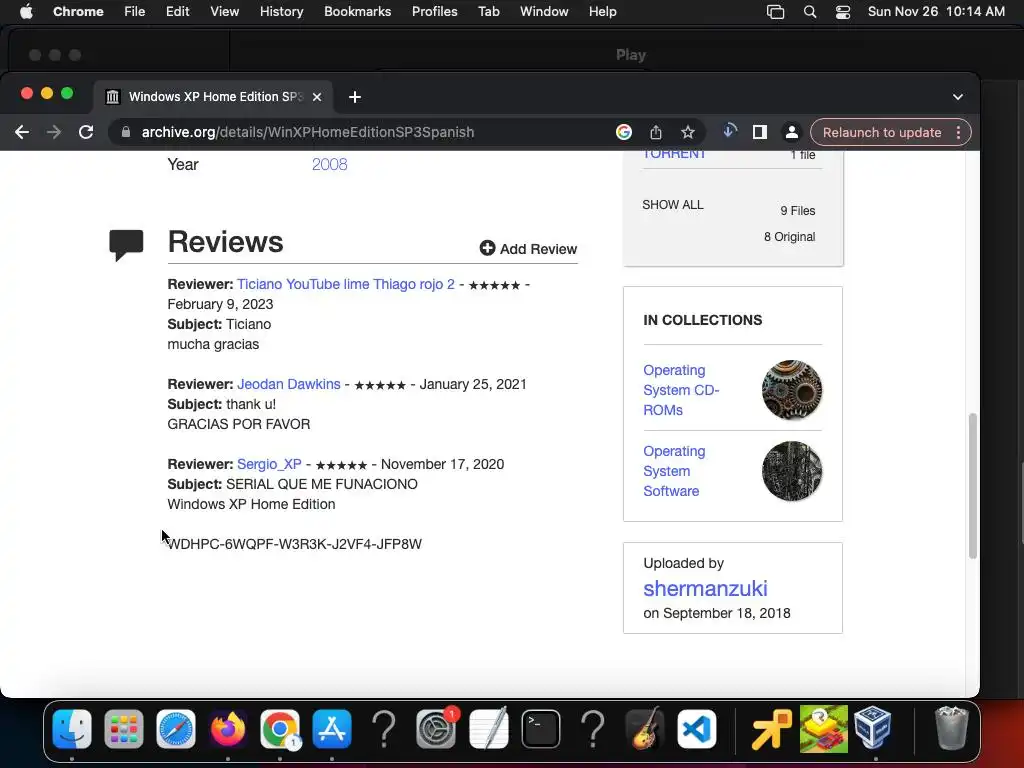Image resolution: width=1024 pixels, height=768 pixels.
Task: Click the screen mirroring menu bar icon
Action: (775, 11)
